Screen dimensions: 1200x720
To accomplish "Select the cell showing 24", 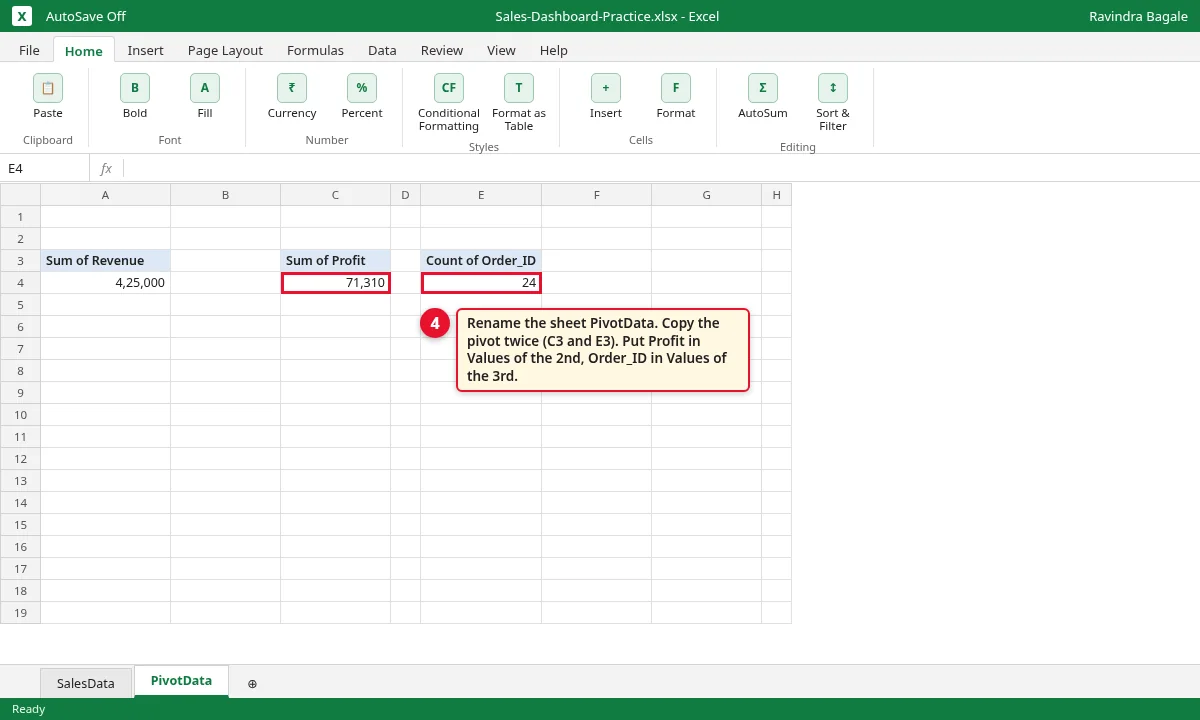I will [x=481, y=283].
